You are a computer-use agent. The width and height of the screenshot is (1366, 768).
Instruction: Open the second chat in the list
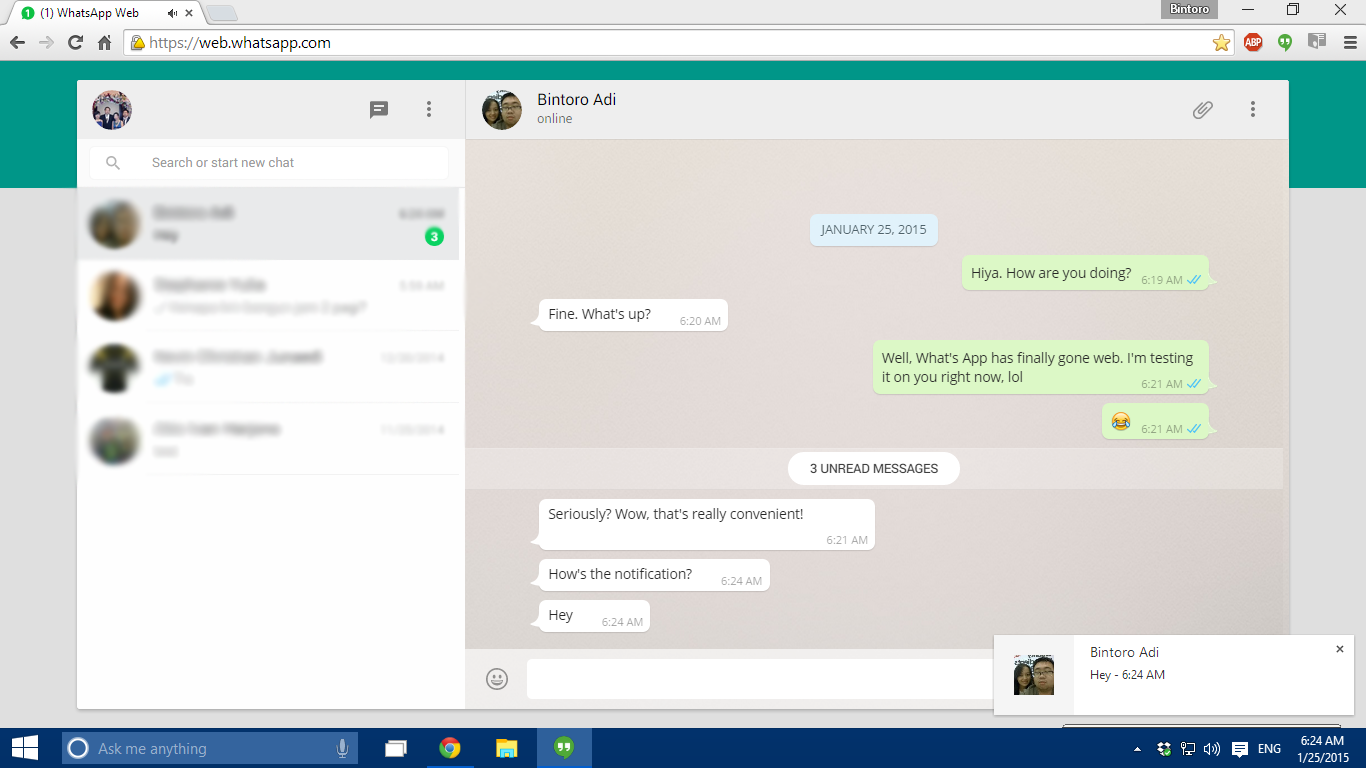pos(268,296)
